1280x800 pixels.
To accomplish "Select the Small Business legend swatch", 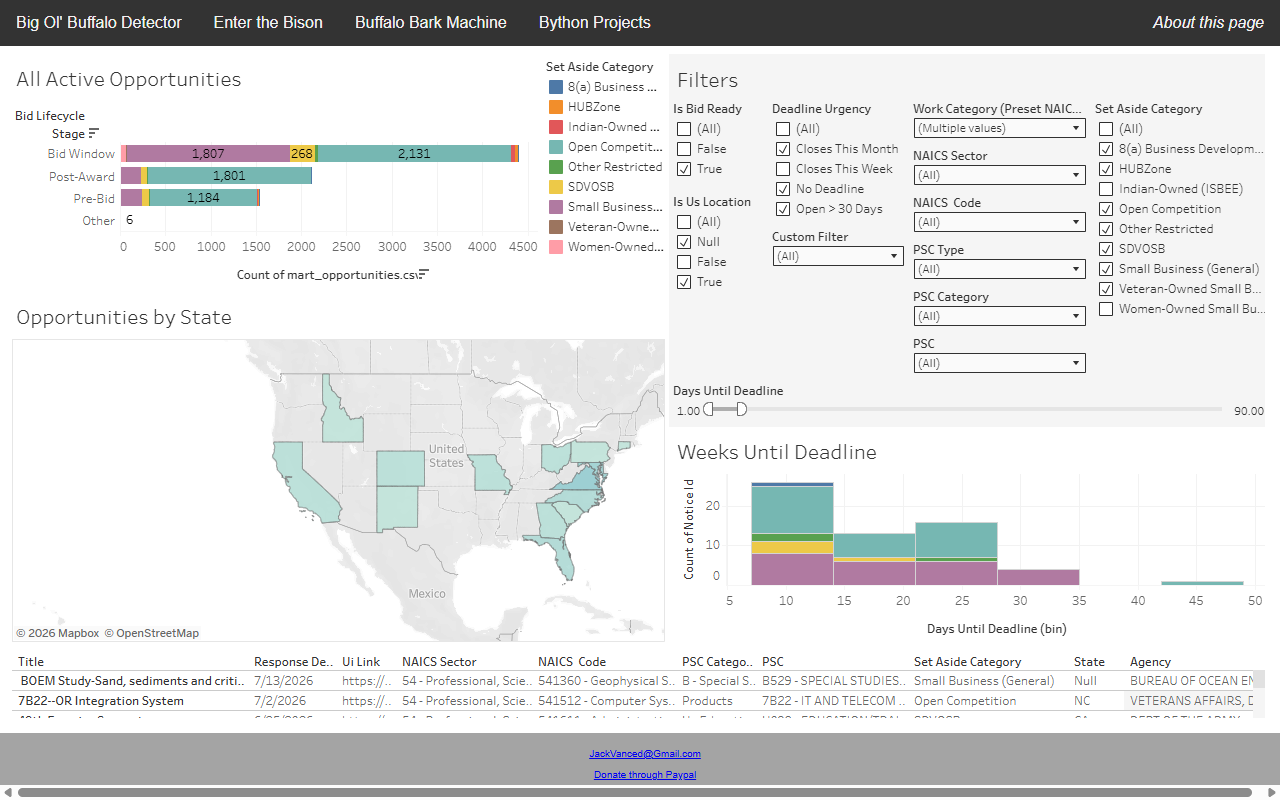I will pos(556,207).
